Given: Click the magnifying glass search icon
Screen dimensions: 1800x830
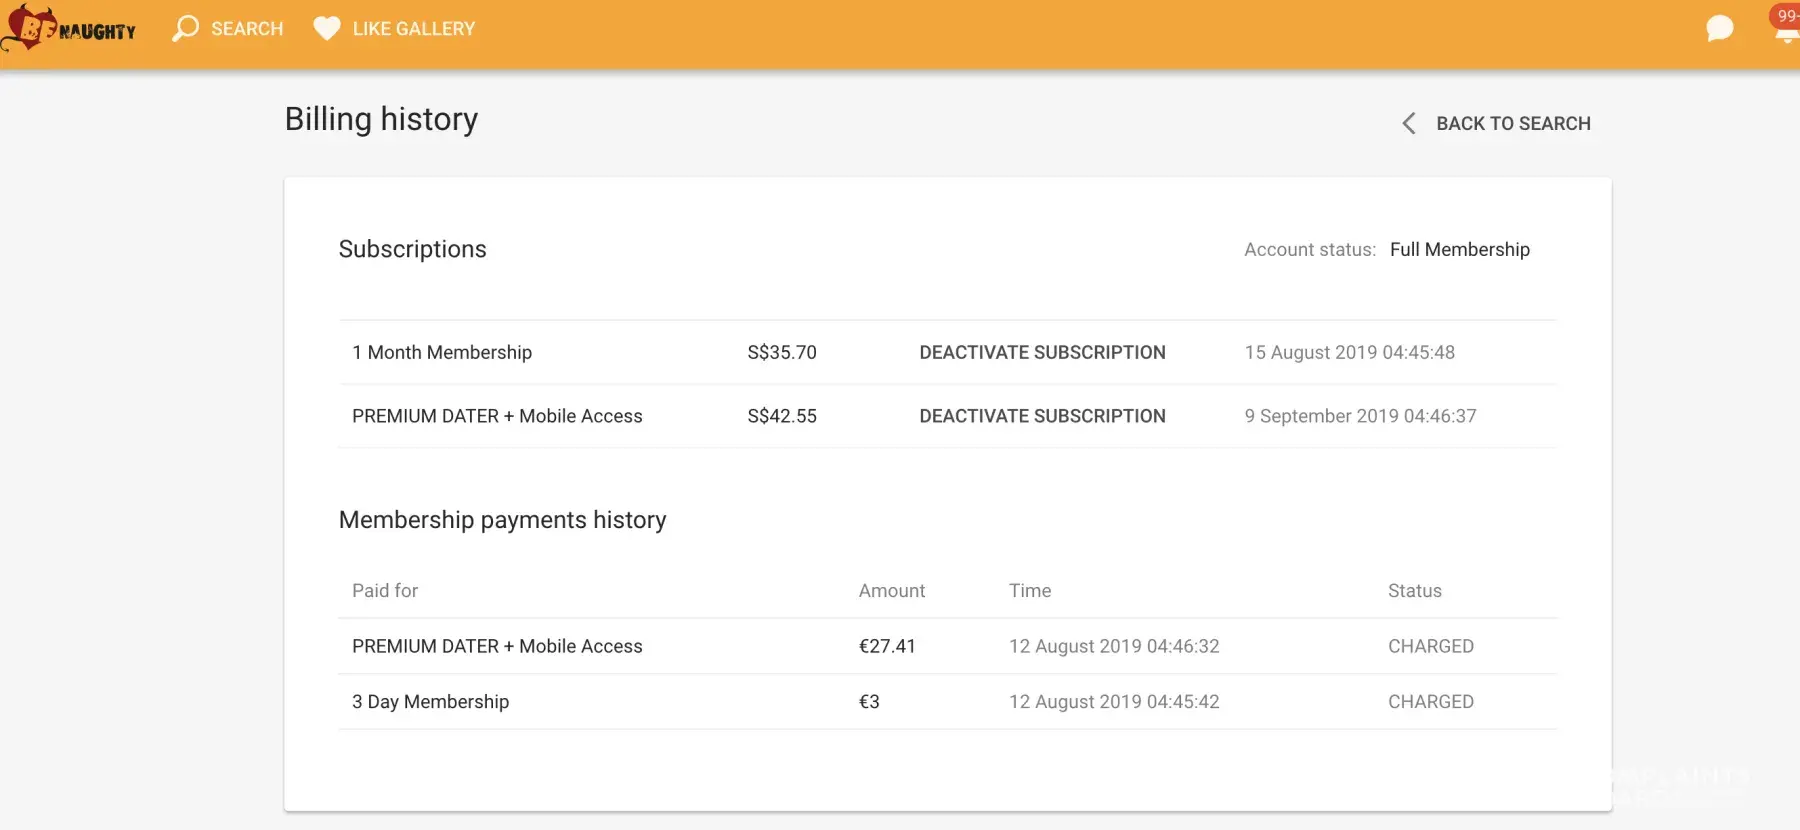Looking at the screenshot, I should 185,29.
